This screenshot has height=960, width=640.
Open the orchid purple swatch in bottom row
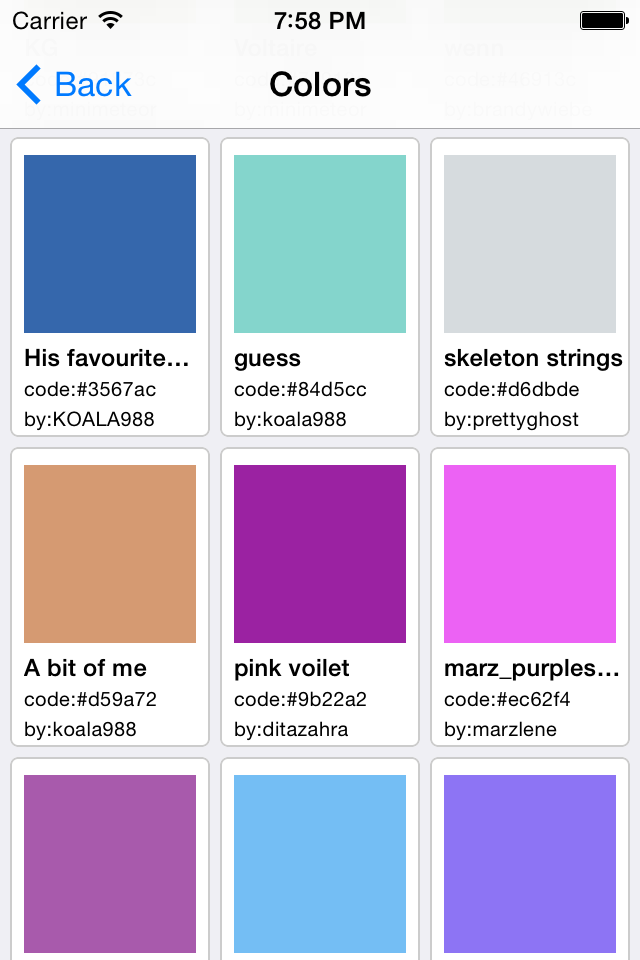point(110,863)
